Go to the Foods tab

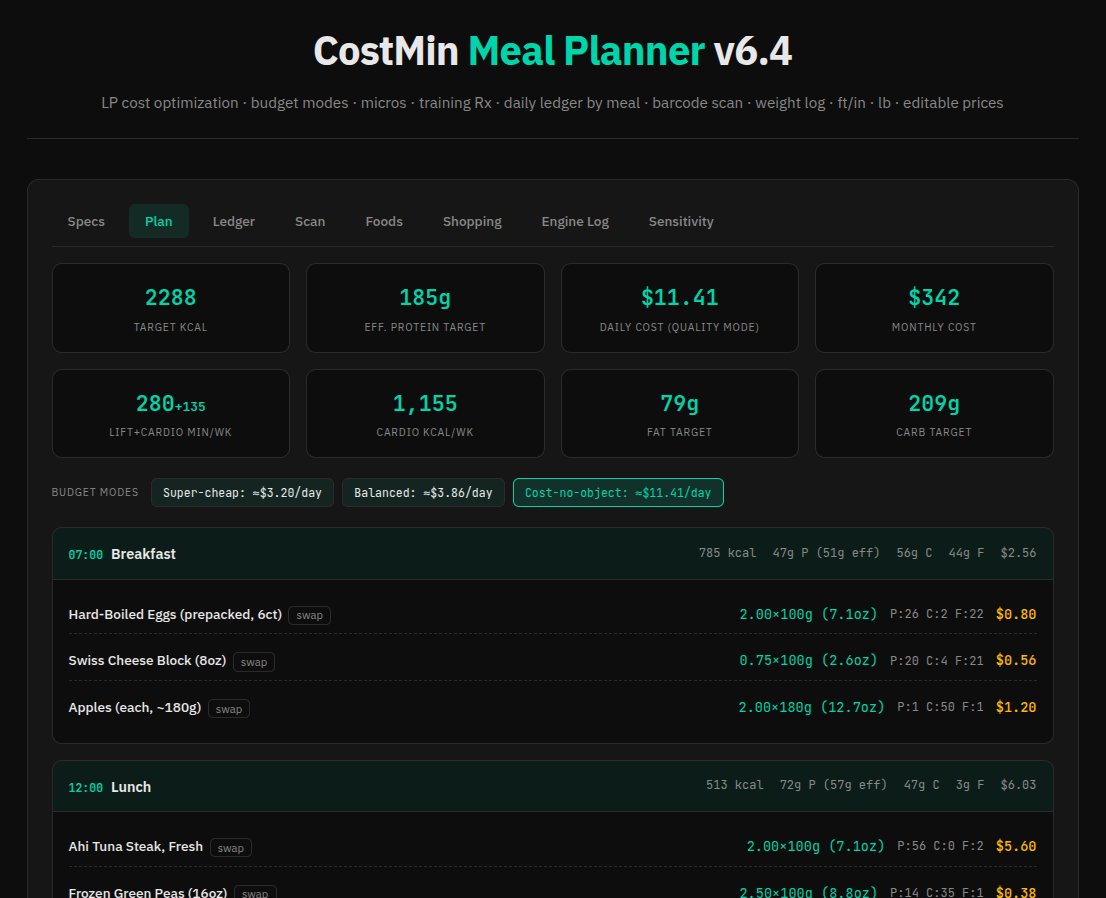pyautogui.click(x=384, y=222)
